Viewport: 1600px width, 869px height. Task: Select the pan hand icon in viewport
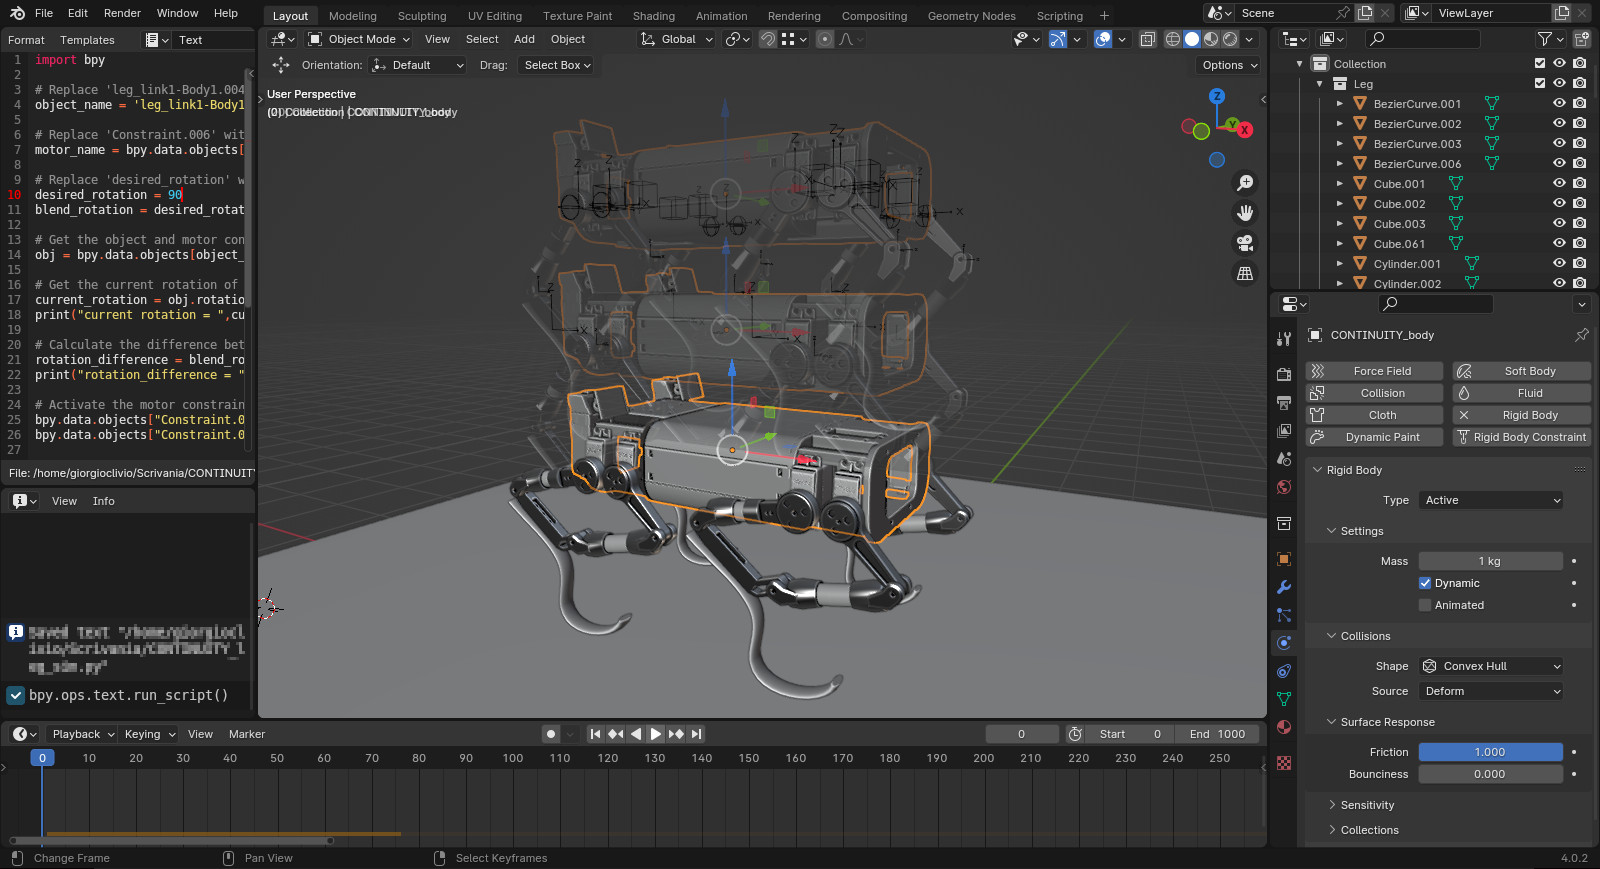[1245, 213]
